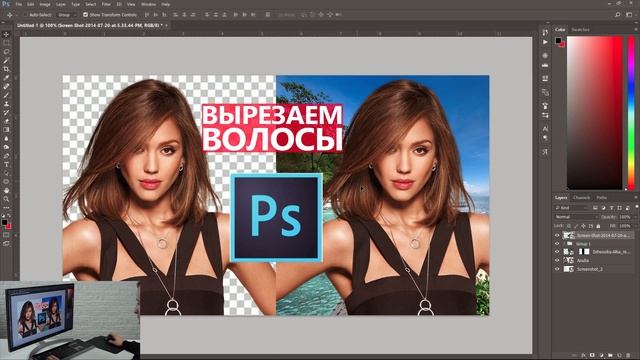Select the Eraser tool
Image resolution: width=640 pixels, height=360 pixels.
[x=6, y=121]
